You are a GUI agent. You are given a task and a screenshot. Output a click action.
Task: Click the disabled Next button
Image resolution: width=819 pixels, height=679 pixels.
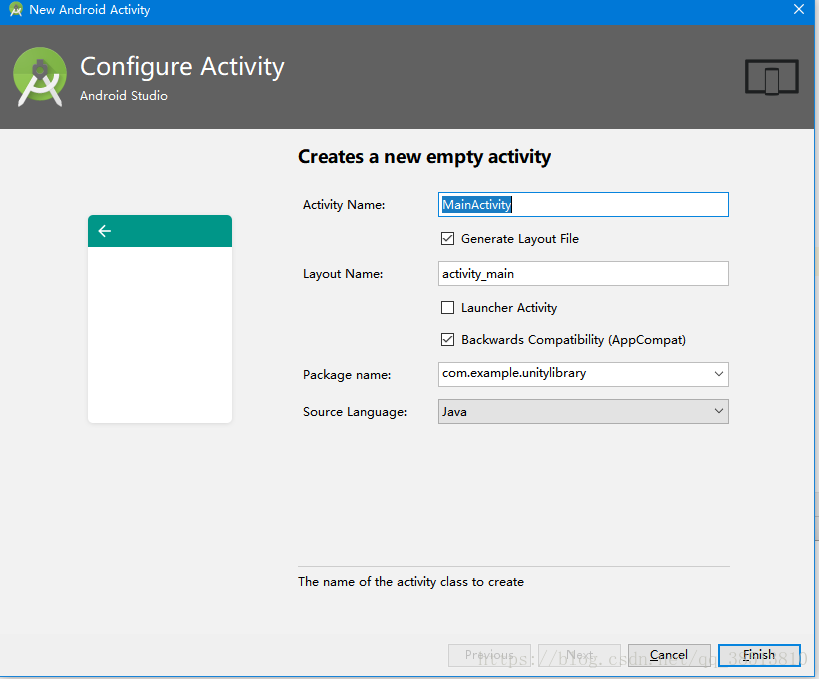579,655
